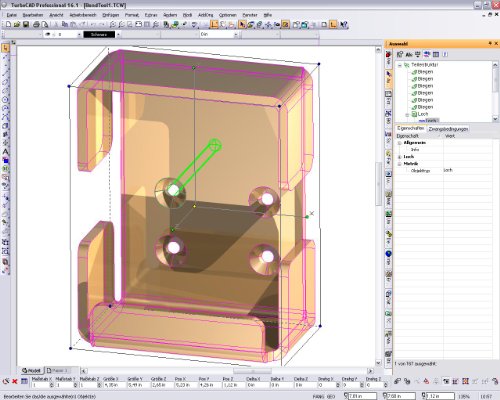The height and width of the screenshot is (400, 500).
Task: Expand the Loch property group
Action: pyautogui.click(x=400, y=157)
